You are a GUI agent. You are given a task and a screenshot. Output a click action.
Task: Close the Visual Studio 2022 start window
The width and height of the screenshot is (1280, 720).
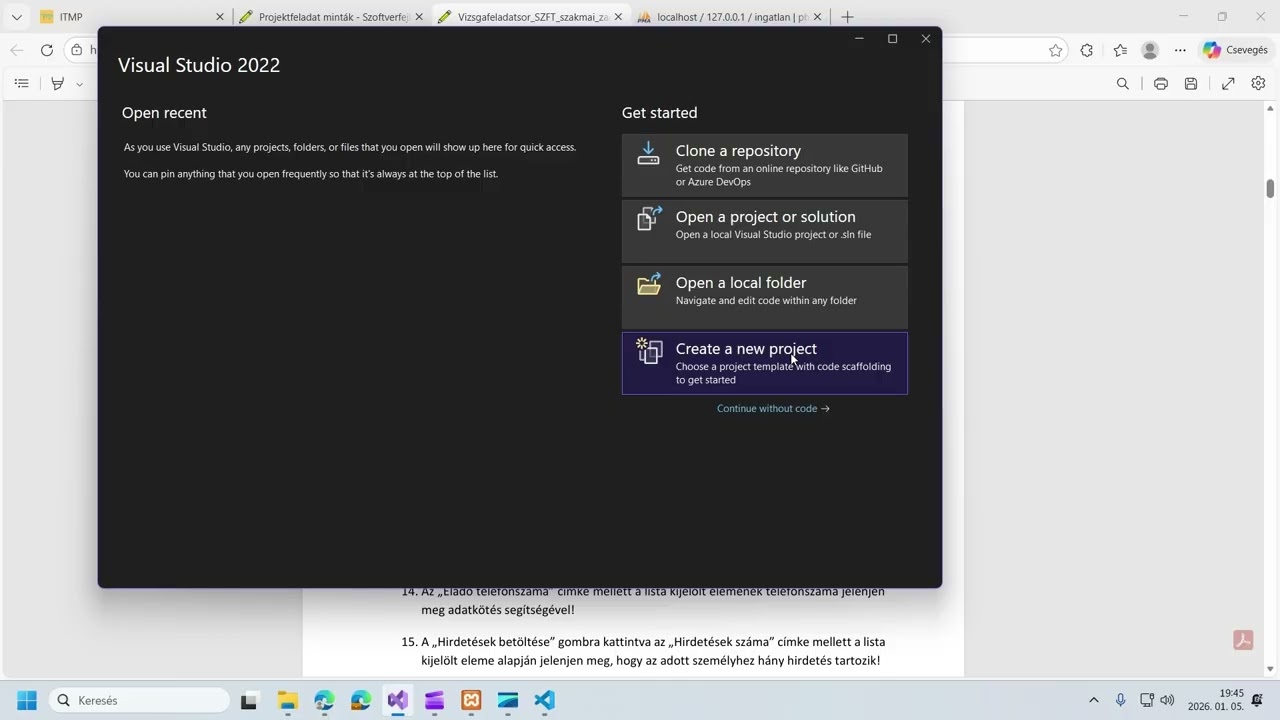[926, 39]
